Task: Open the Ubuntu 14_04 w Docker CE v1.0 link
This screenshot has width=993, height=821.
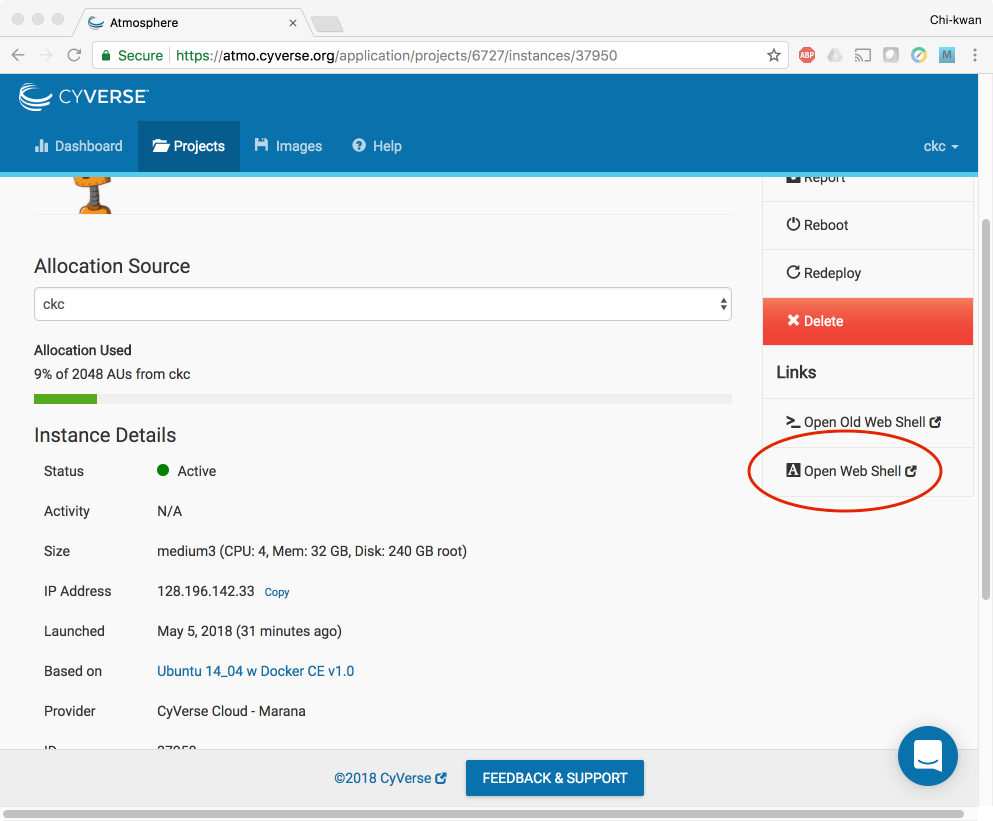Action: tap(255, 671)
